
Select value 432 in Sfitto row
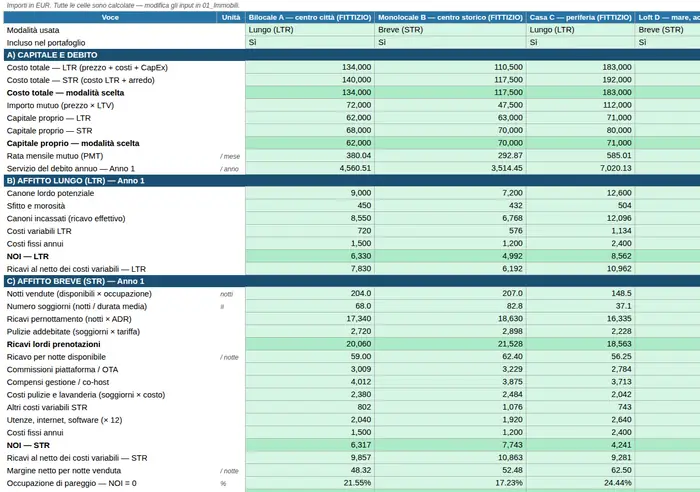point(516,205)
